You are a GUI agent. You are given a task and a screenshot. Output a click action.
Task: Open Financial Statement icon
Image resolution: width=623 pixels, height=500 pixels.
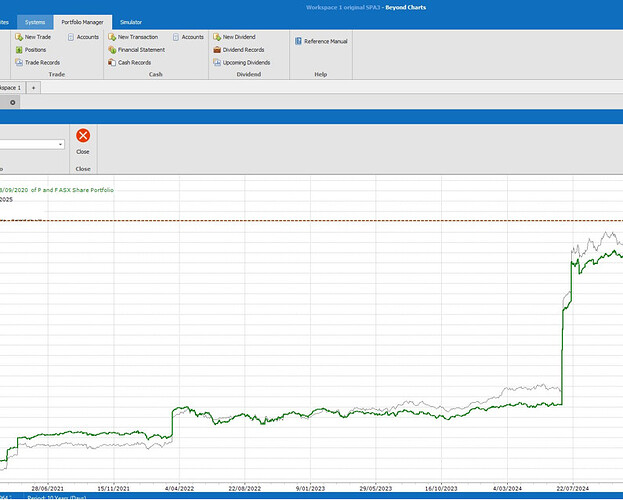pos(112,50)
